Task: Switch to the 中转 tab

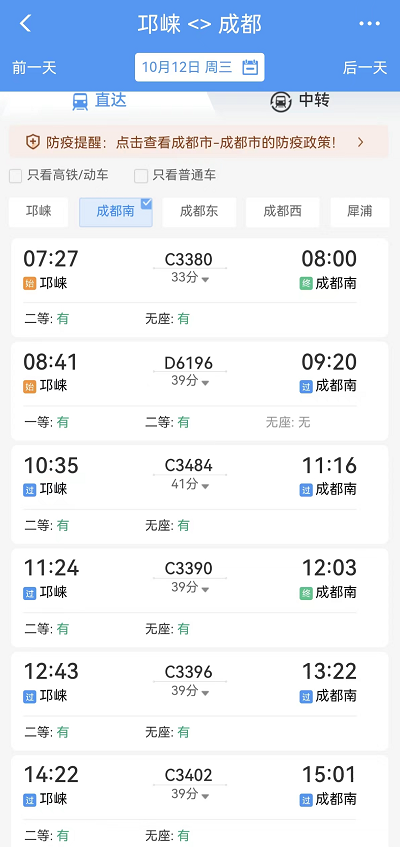Action: [300, 102]
